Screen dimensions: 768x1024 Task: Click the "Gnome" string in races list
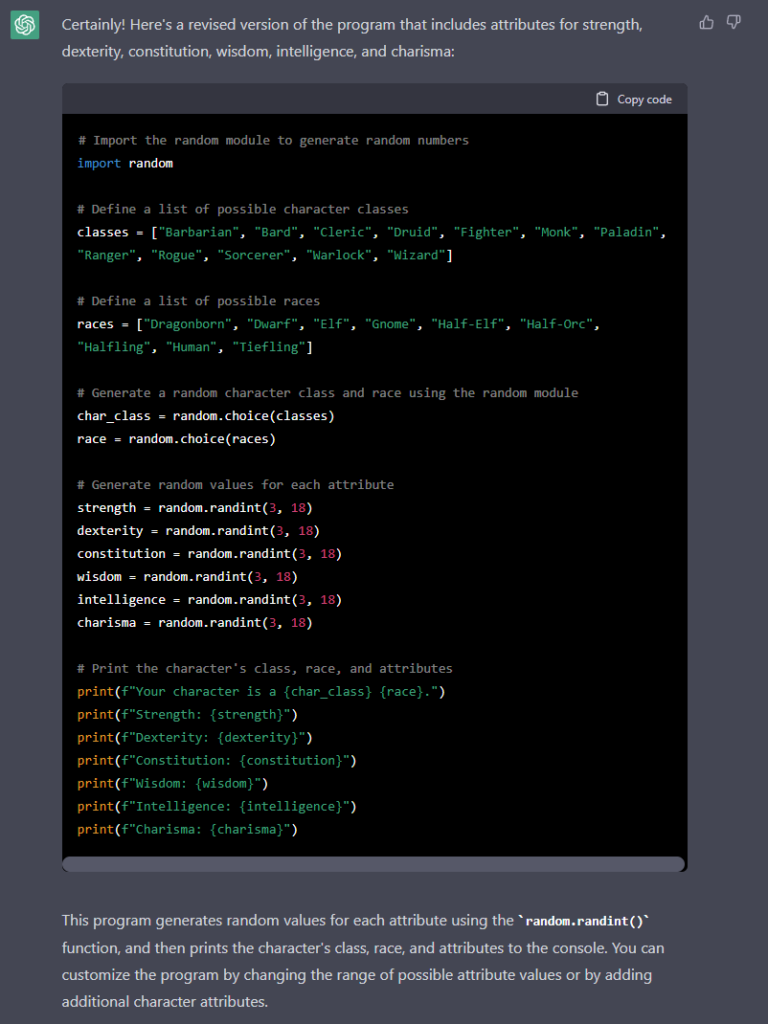pyautogui.click(x=391, y=324)
